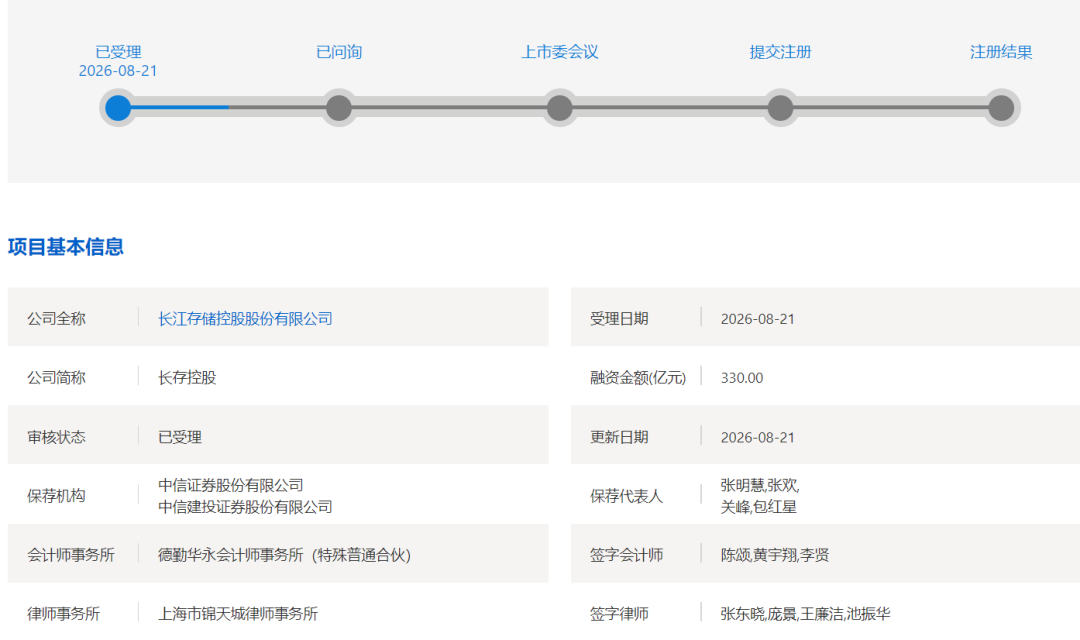1080x640 pixels.
Task: Select the 张东晓,庞景,王廉洁,池振华 lawyers value
Action: [x=805, y=614]
